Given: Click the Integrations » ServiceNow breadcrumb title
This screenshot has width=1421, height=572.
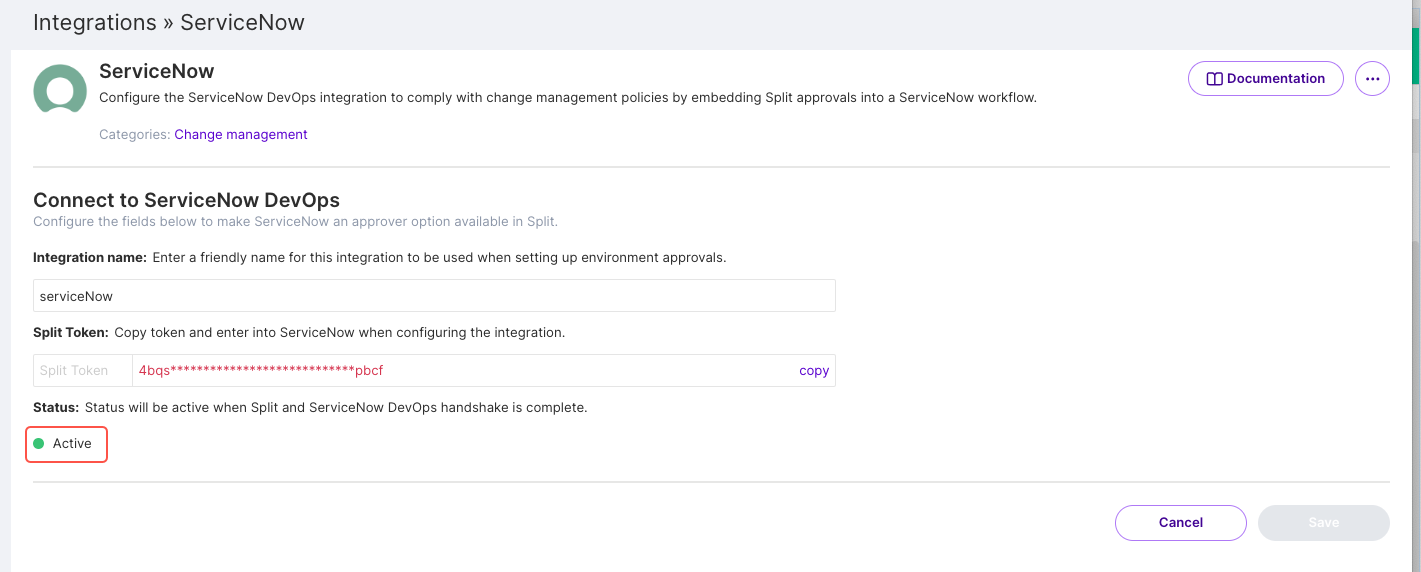Looking at the screenshot, I should [x=169, y=22].
